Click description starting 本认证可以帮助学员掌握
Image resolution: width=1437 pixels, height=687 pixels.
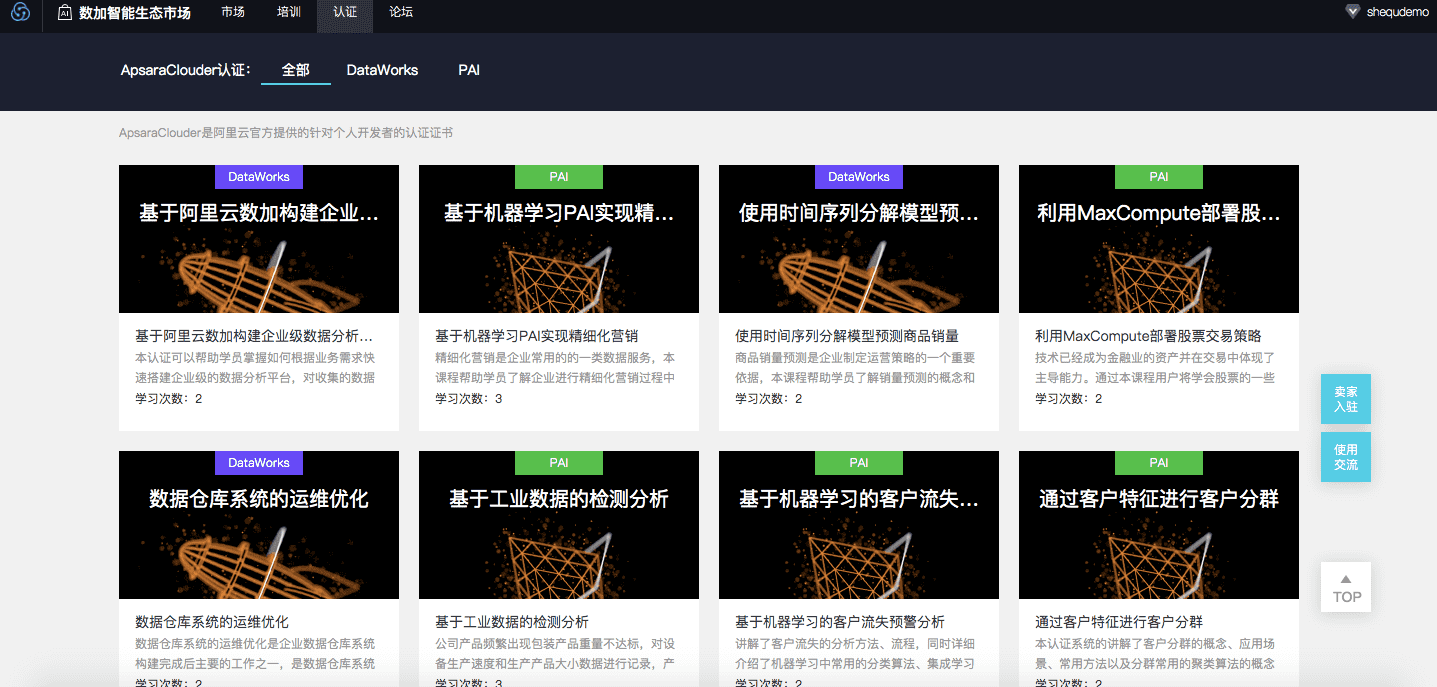[x=255, y=367]
